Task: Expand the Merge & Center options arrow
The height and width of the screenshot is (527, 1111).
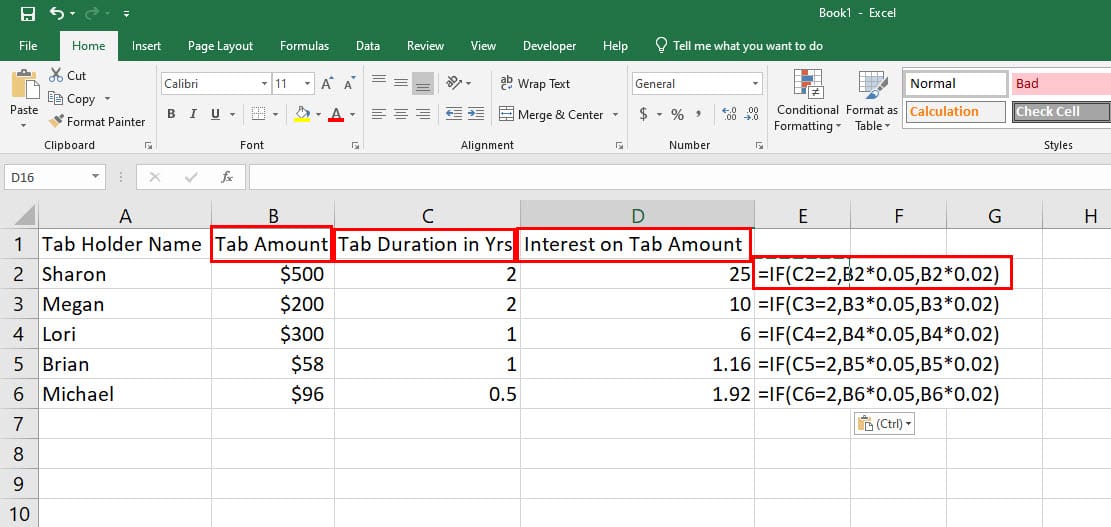Action: click(x=615, y=114)
